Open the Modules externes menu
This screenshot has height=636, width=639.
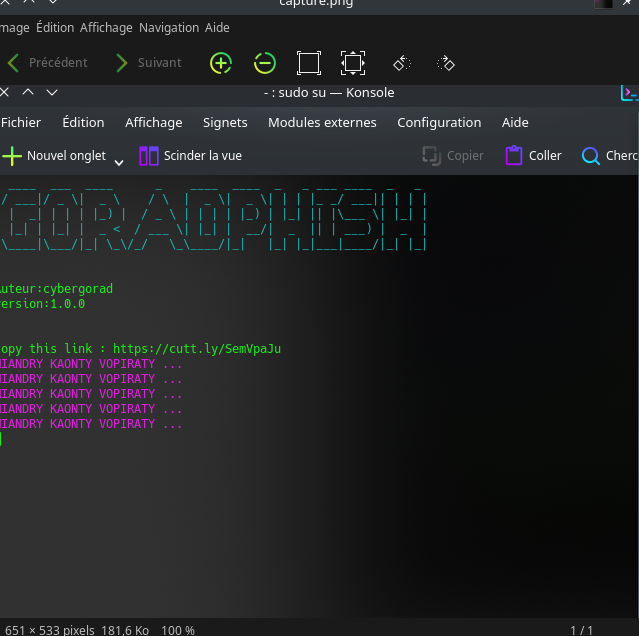[322, 123]
